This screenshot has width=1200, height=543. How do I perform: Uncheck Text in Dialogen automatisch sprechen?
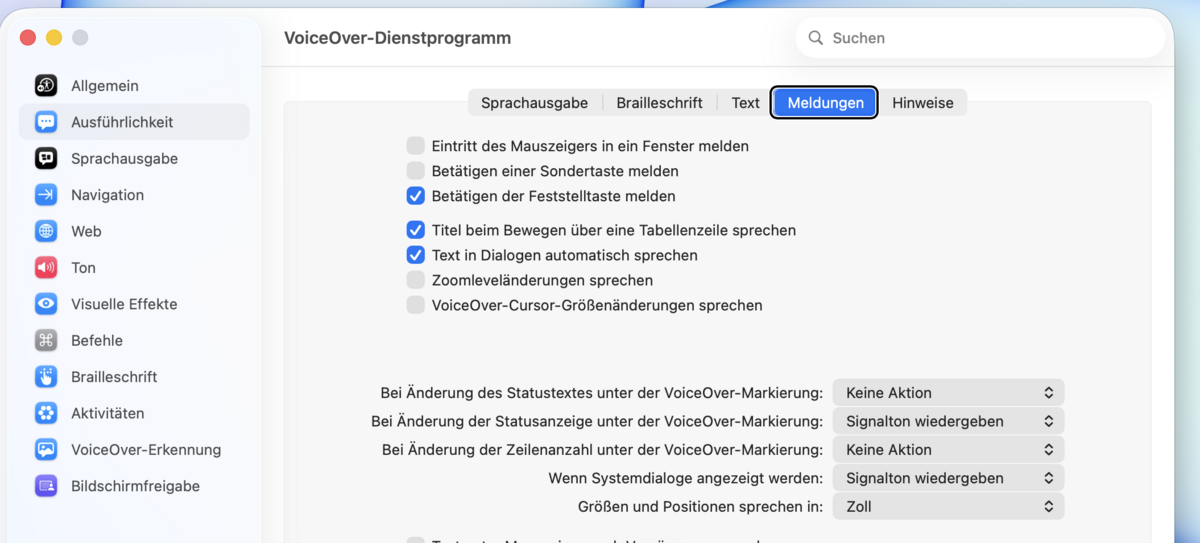416,255
